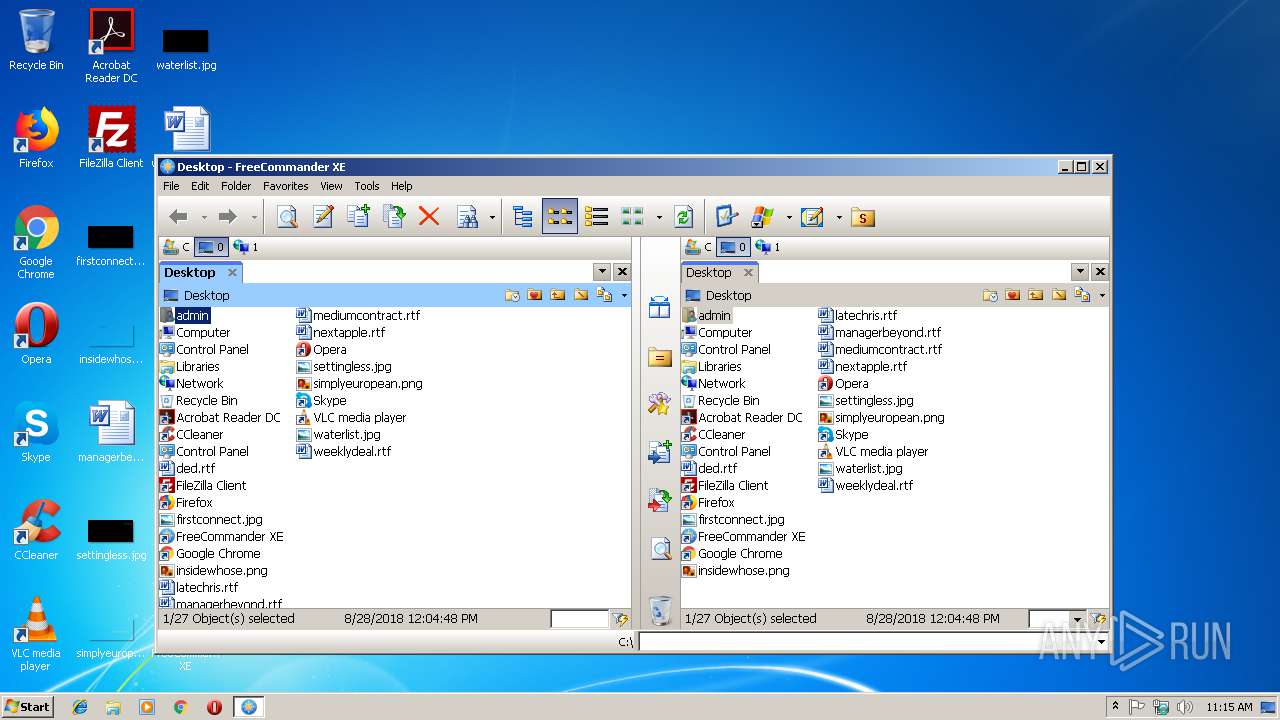Click the magnifier view icon in middle bar
The height and width of the screenshot is (720, 1280).
(660, 548)
